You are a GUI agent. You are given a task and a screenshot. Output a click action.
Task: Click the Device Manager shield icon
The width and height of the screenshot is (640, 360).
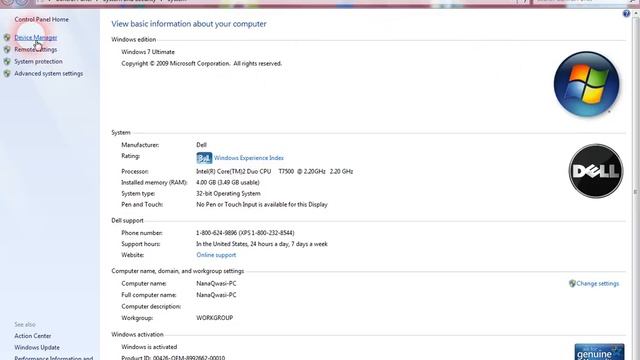(7, 38)
